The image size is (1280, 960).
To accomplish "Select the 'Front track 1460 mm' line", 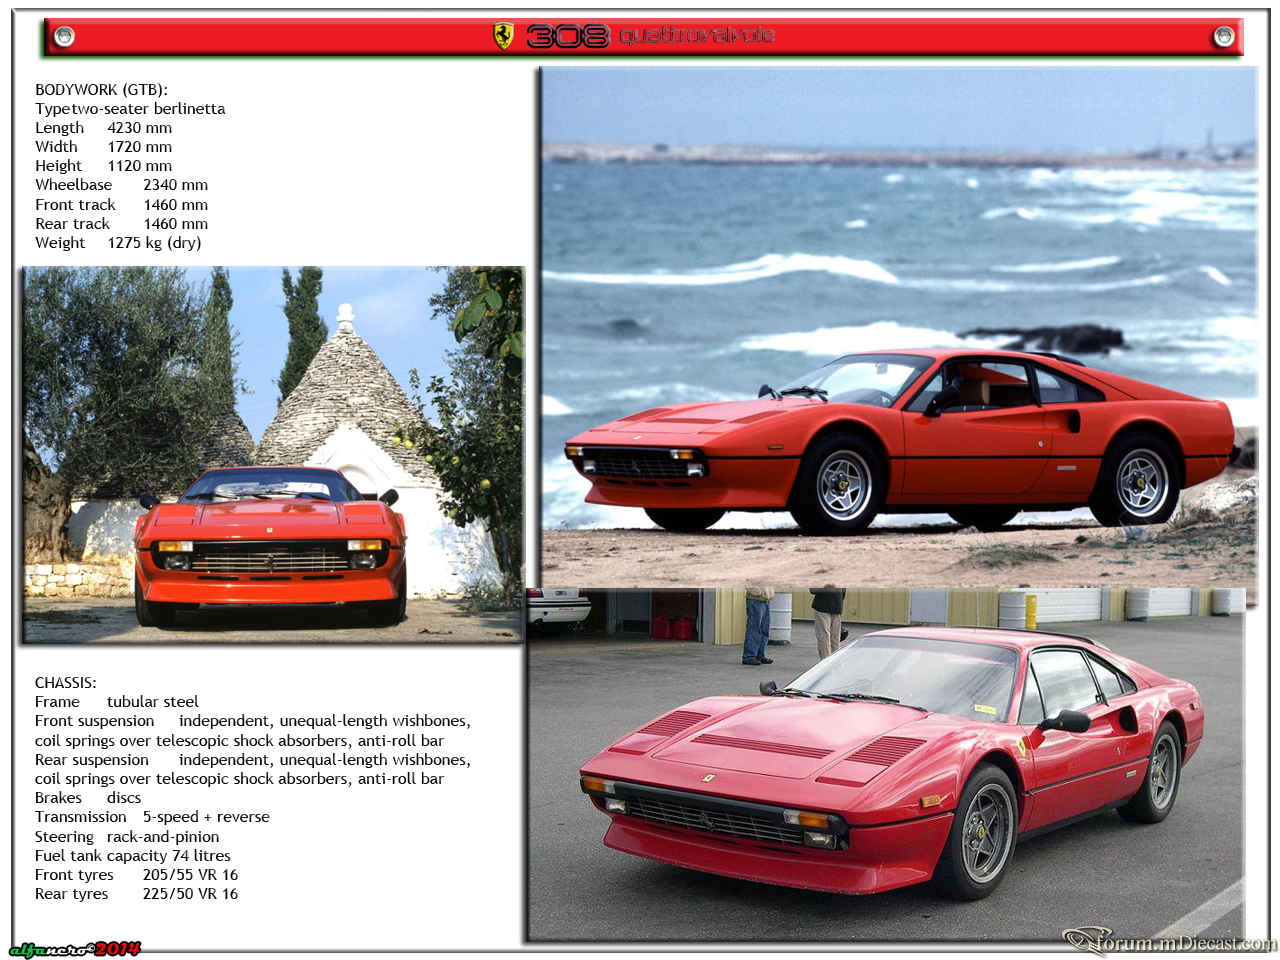I will (121, 205).
